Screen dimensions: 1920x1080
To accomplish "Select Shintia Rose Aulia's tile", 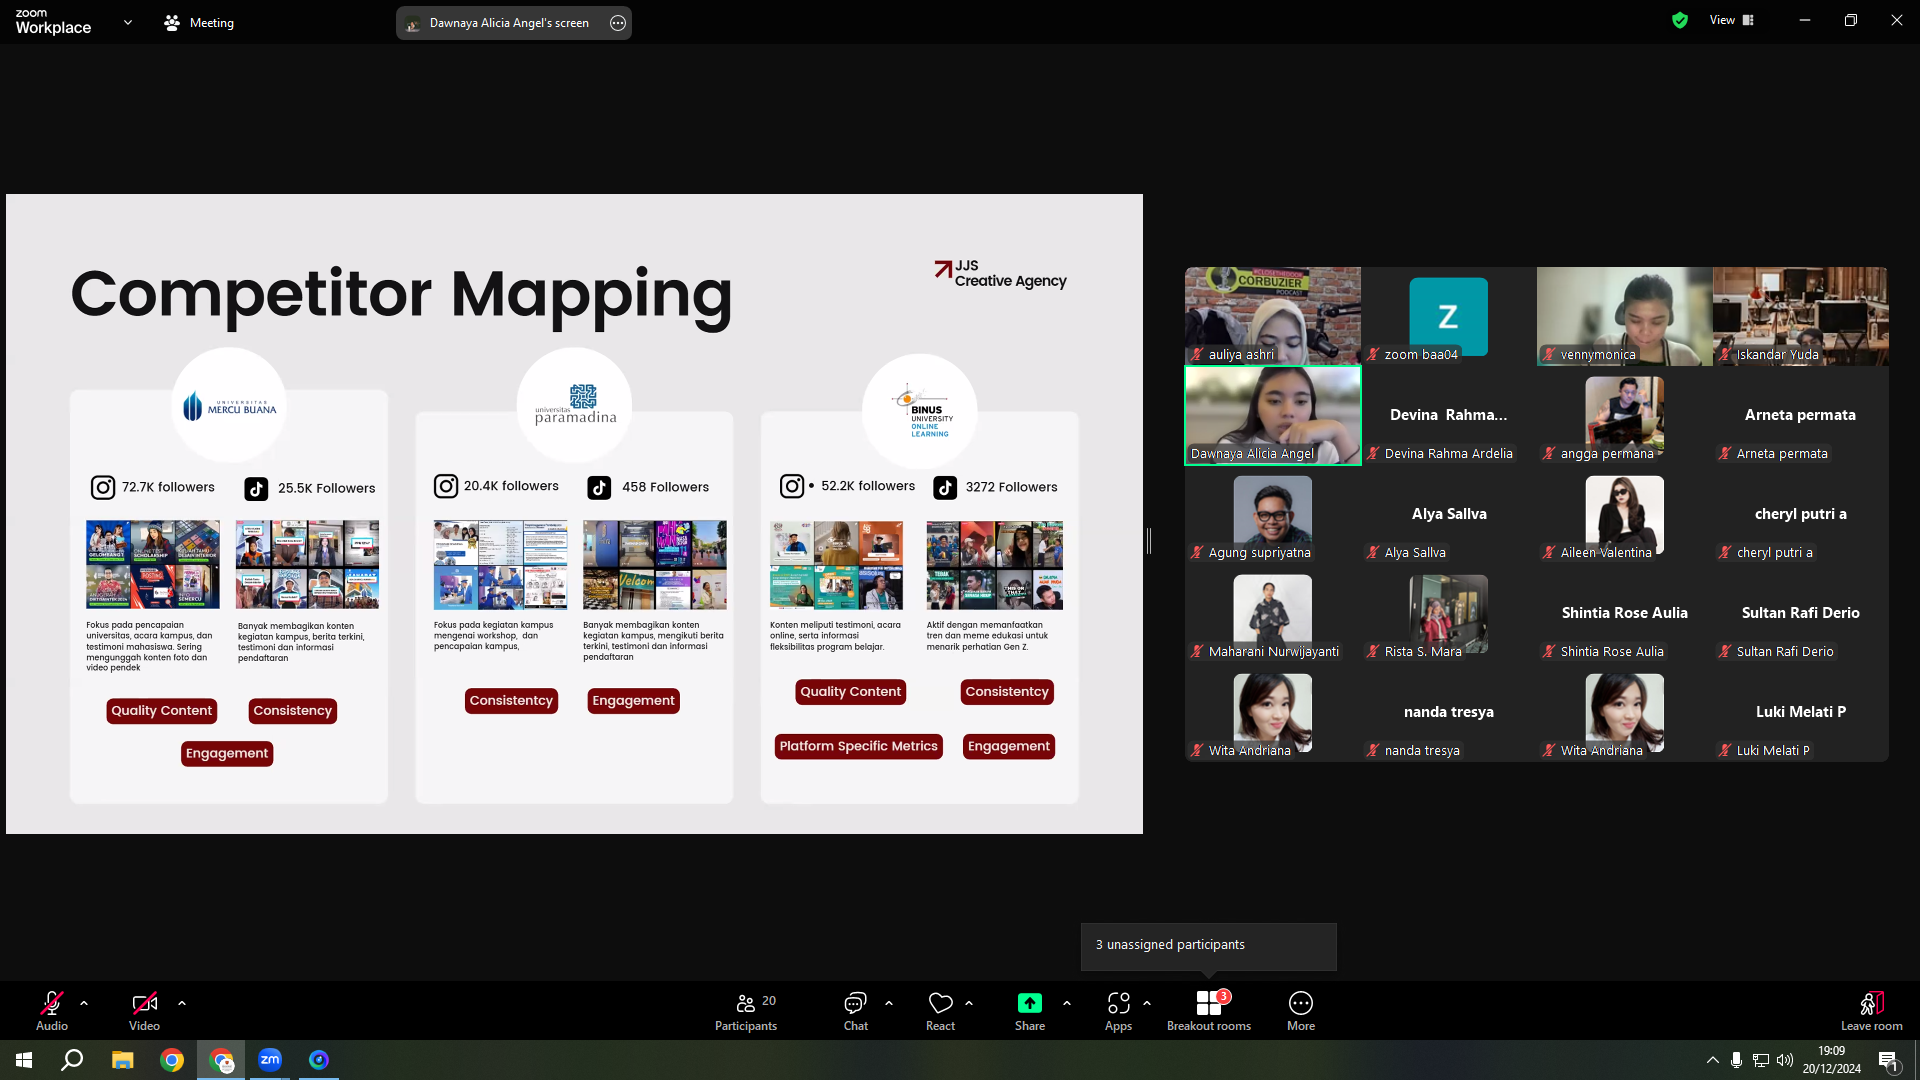I will point(1625,613).
